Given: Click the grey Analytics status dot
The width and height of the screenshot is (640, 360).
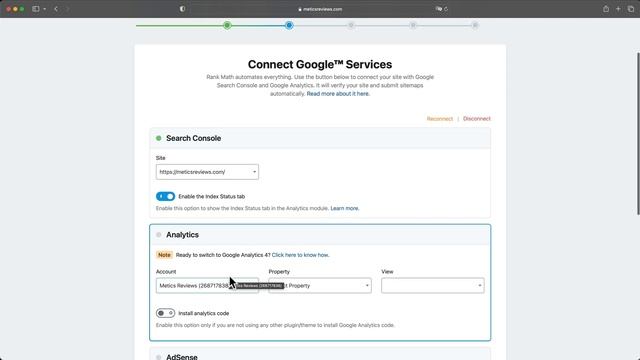Looking at the screenshot, I should tap(159, 235).
